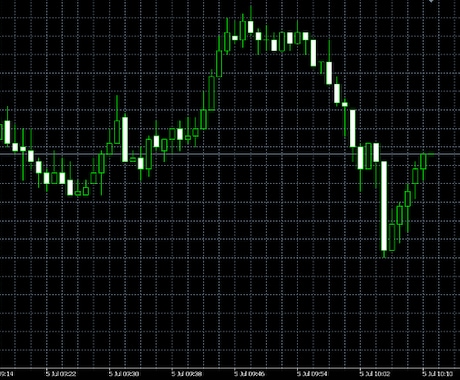Screen dimensions: 460x380
Task: Select the tall white candle just after 09:30
Action: 125,139
